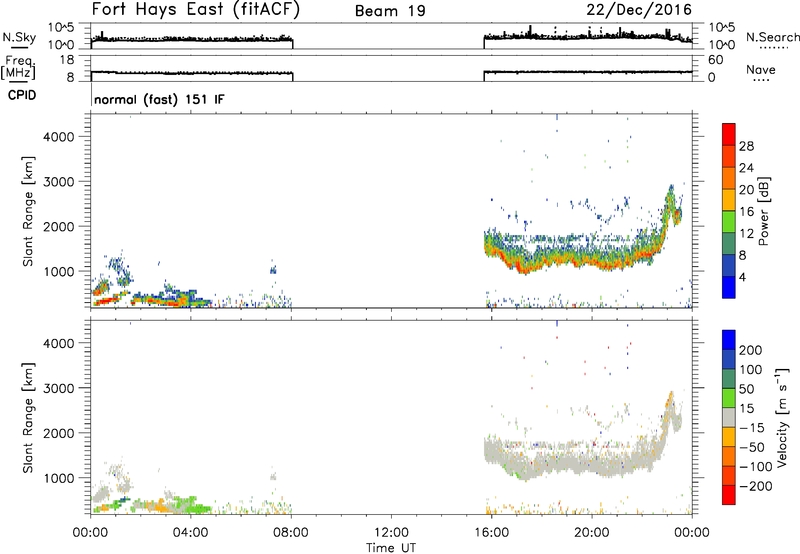Click the 'Fort Hays East (fitACF)' title

[x=195, y=10]
